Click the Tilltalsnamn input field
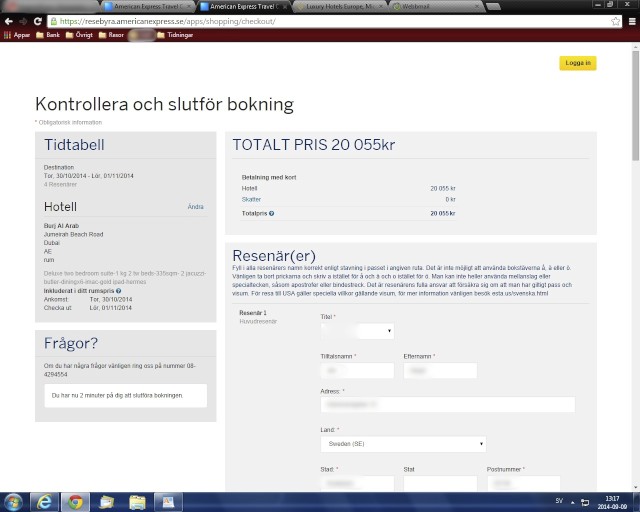This screenshot has width=640, height=512. (357, 371)
